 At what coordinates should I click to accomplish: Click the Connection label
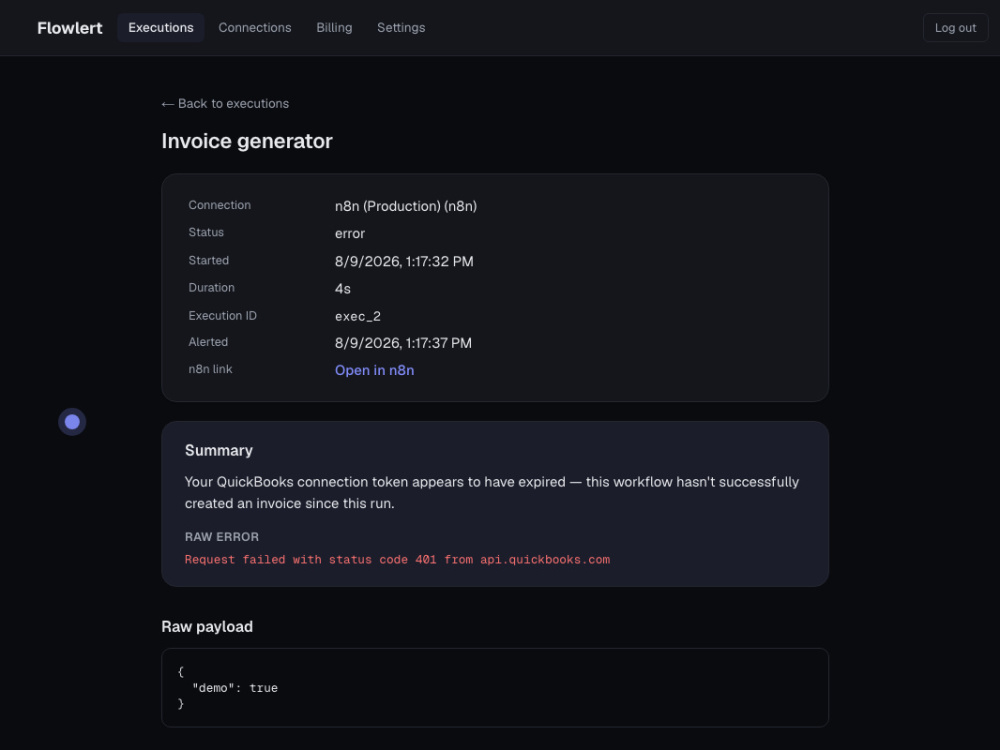coord(219,205)
